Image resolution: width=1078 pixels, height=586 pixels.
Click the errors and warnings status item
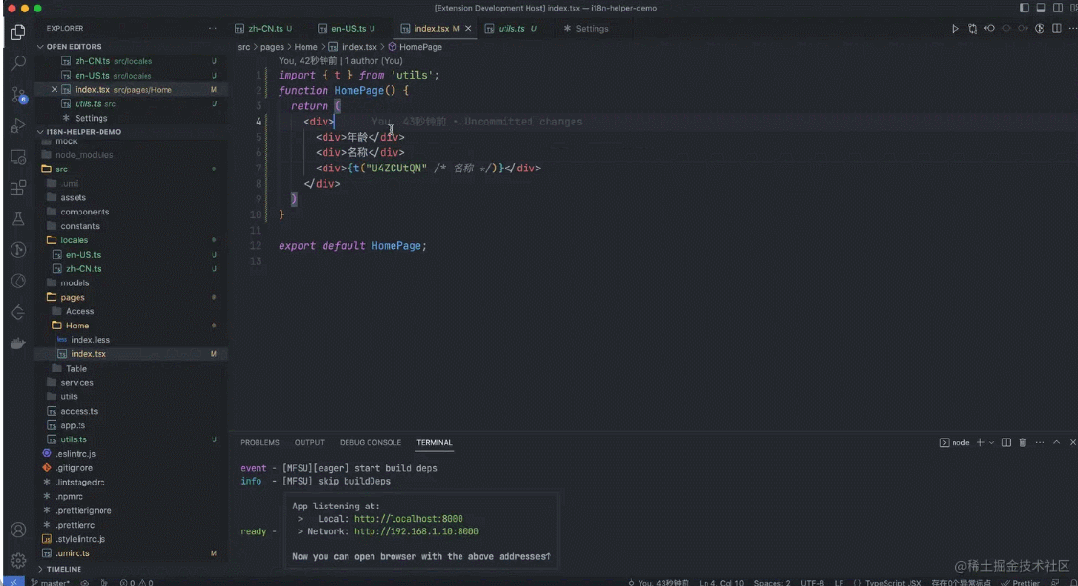pos(136,582)
